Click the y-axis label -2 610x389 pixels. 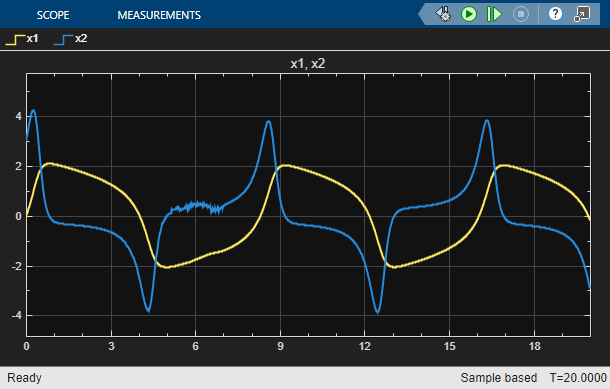16,266
